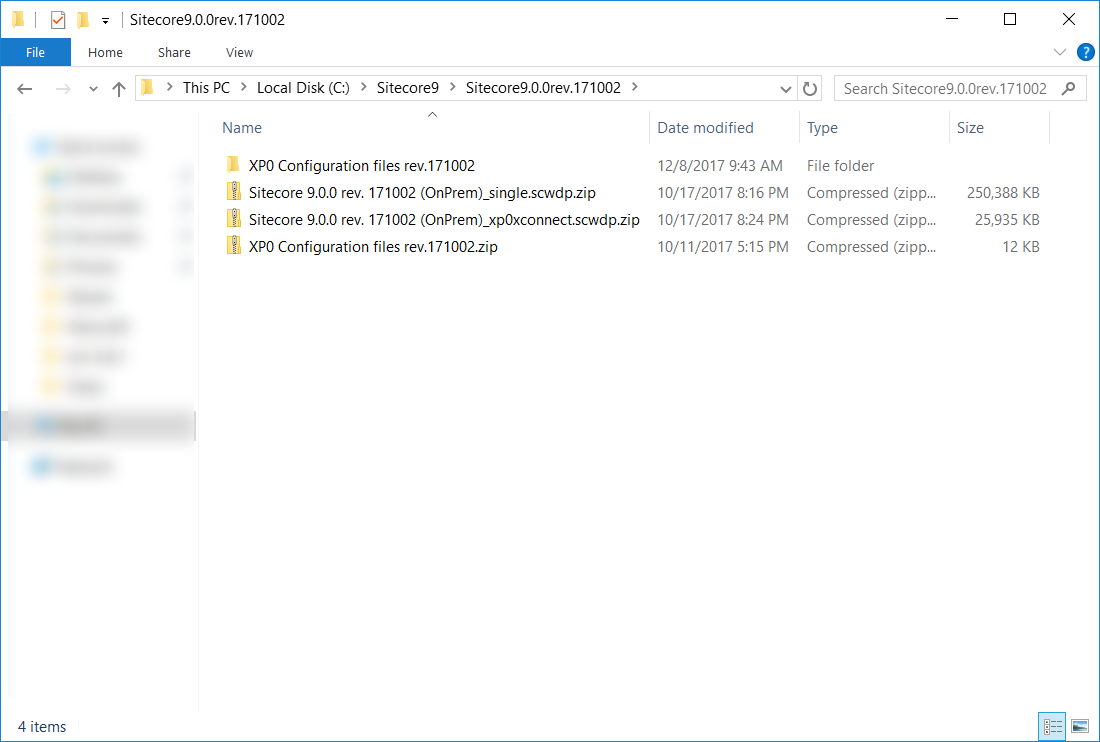Image resolution: width=1100 pixels, height=742 pixels.
Task: Select the (OnPrem)_xp0xconnect.scwdp.zip file
Action: point(444,220)
